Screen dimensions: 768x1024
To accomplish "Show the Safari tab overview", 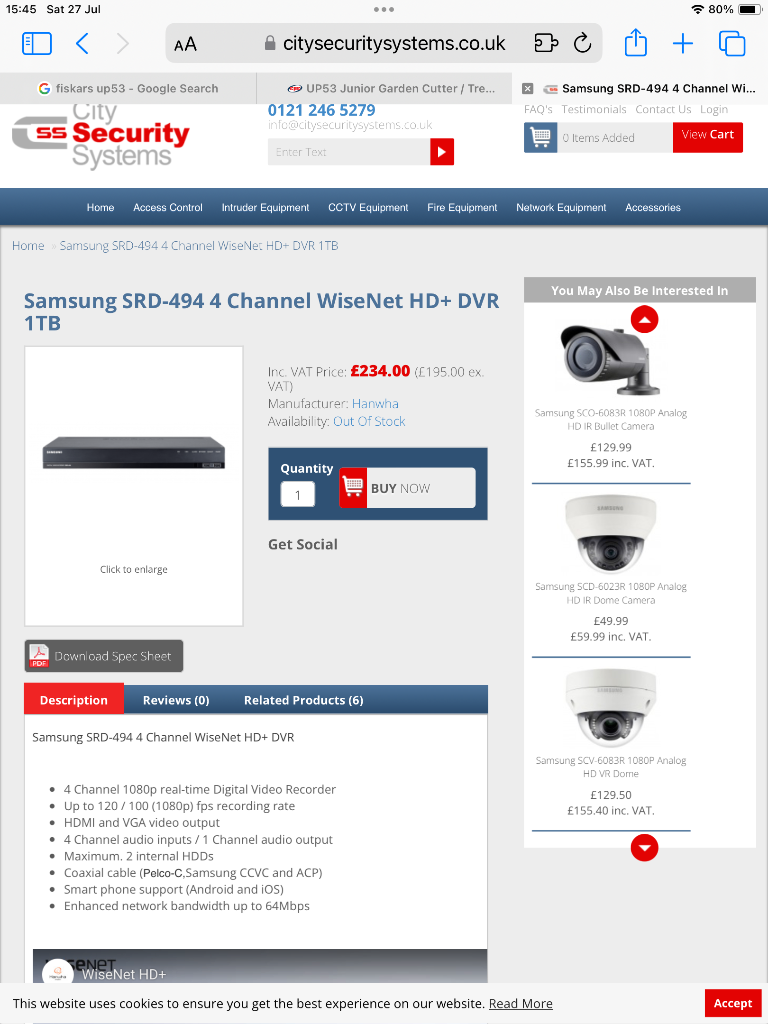I will point(732,44).
